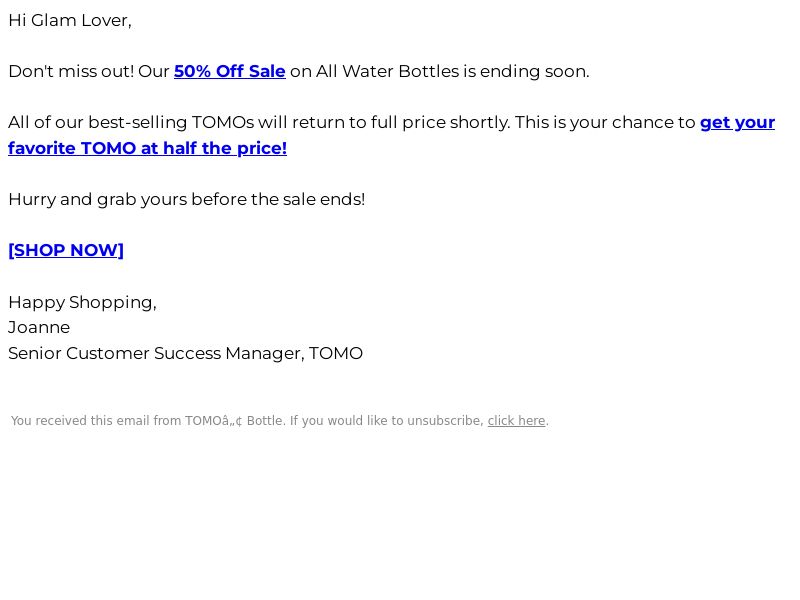Click the words 'is ending soon.'
Viewport: 800px width, 600px height.
[x=527, y=71]
